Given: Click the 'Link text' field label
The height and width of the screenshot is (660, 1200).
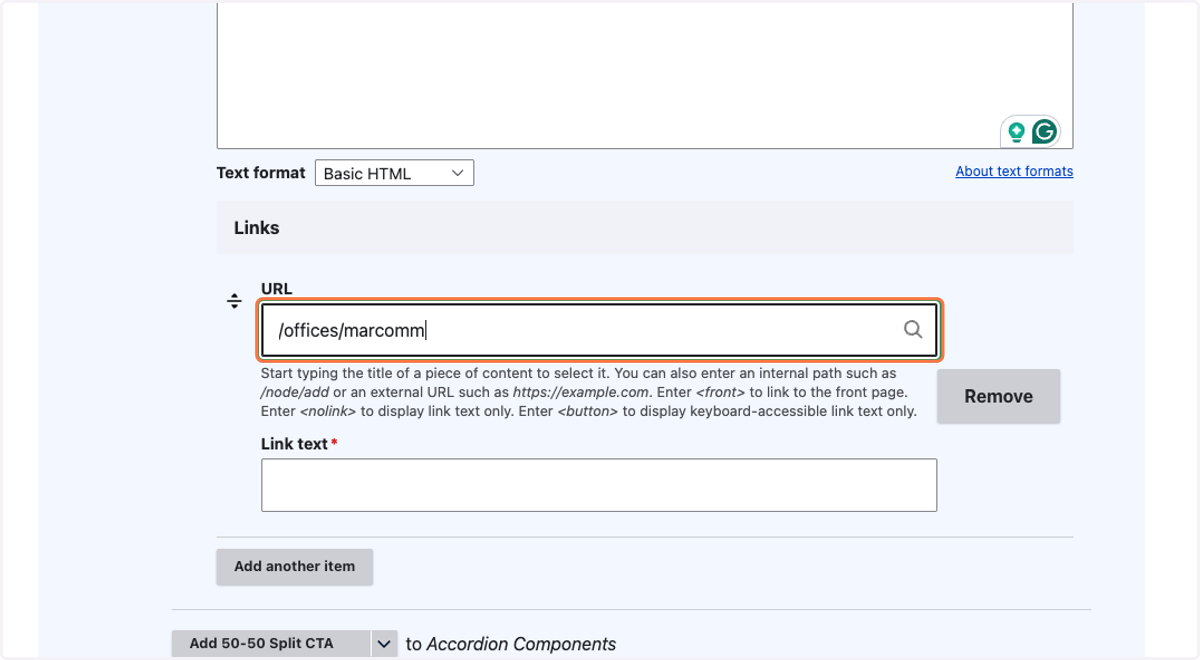Looking at the screenshot, I should [295, 444].
